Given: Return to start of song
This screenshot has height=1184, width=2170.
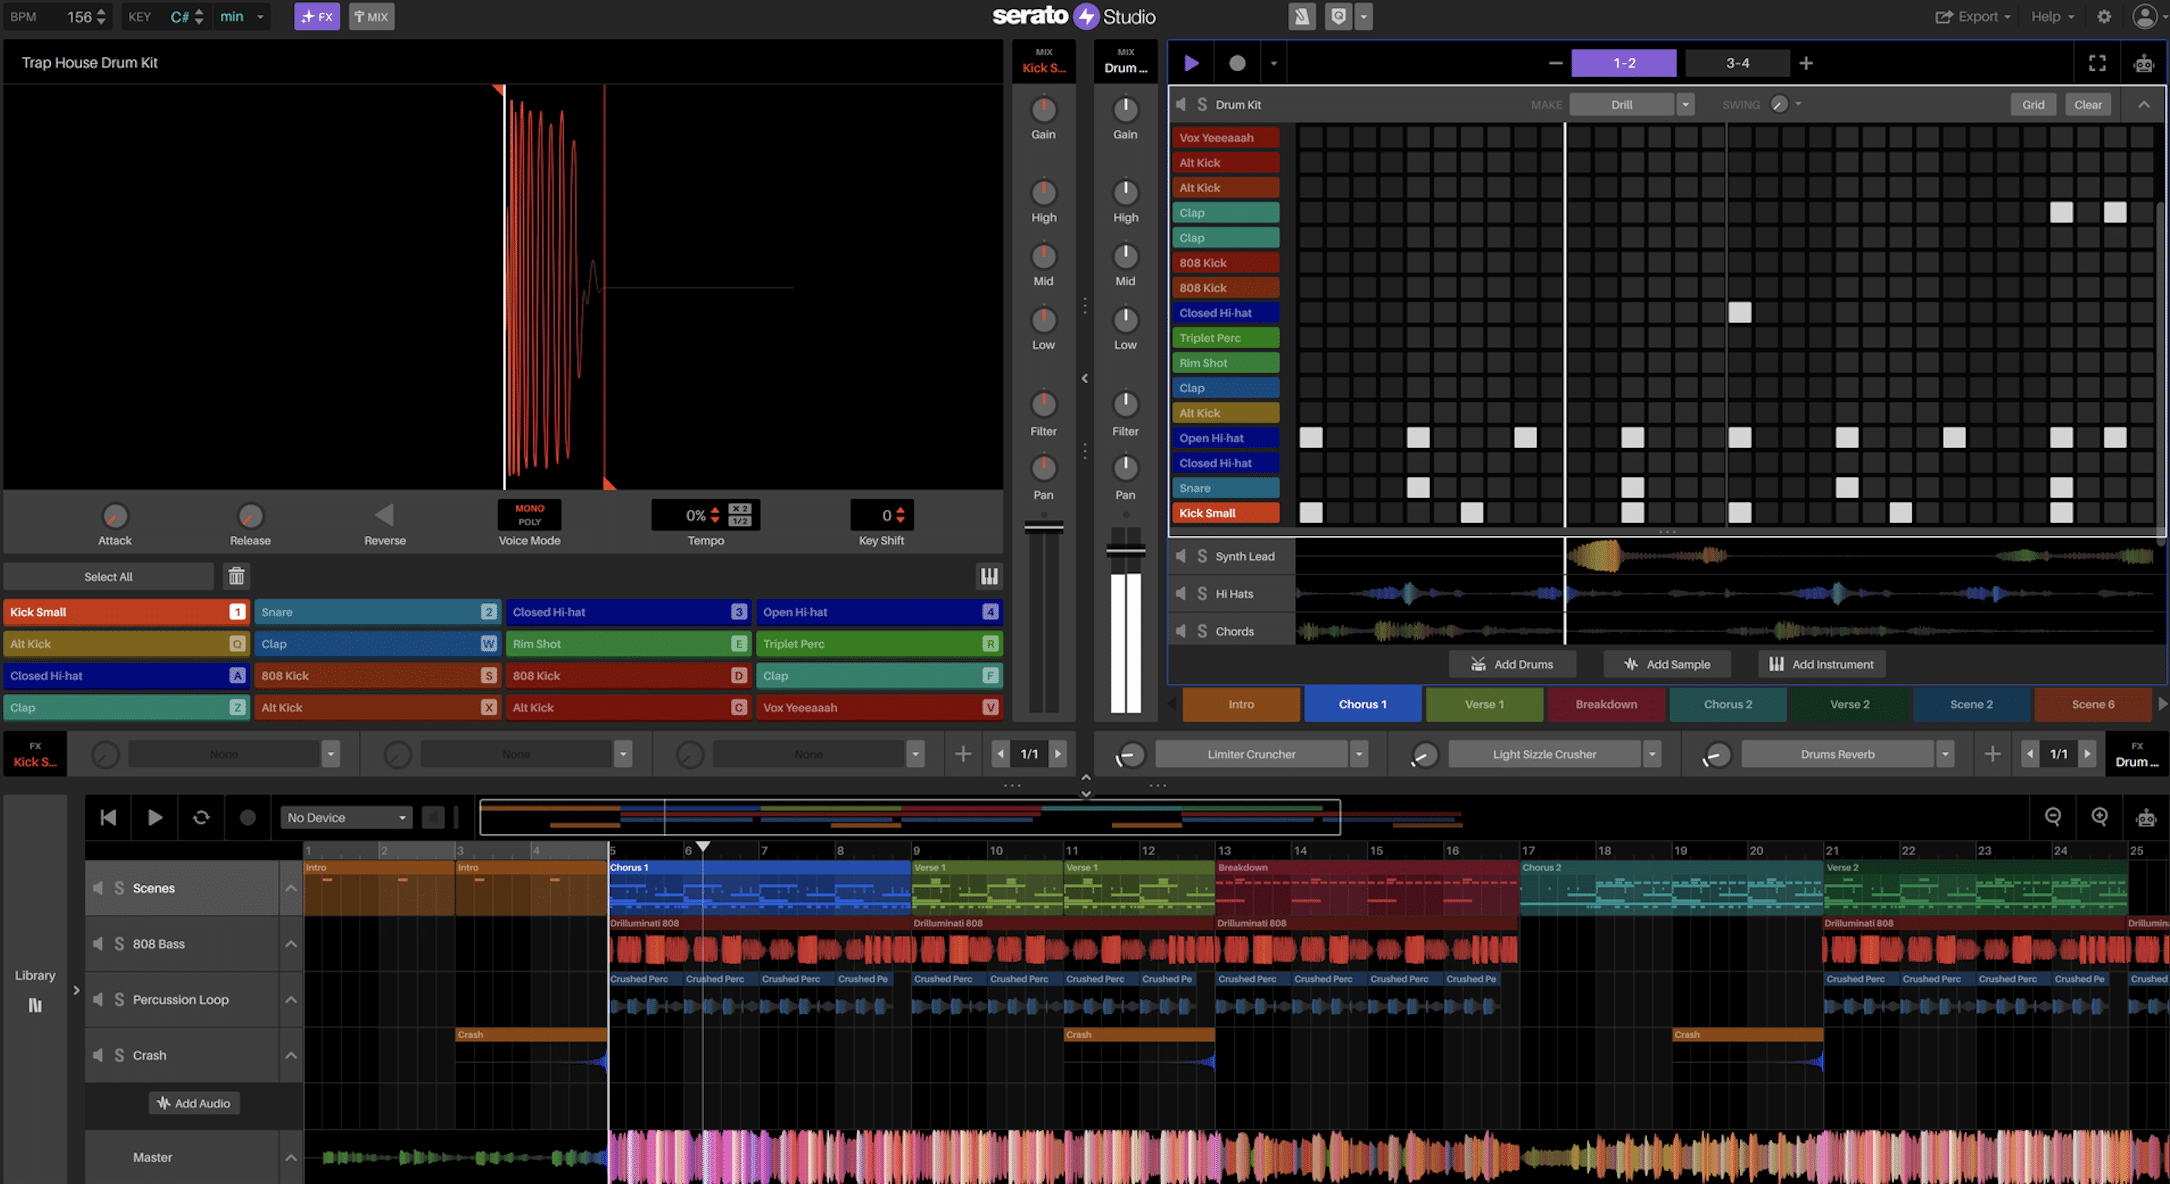Looking at the screenshot, I should click(x=108, y=817).
